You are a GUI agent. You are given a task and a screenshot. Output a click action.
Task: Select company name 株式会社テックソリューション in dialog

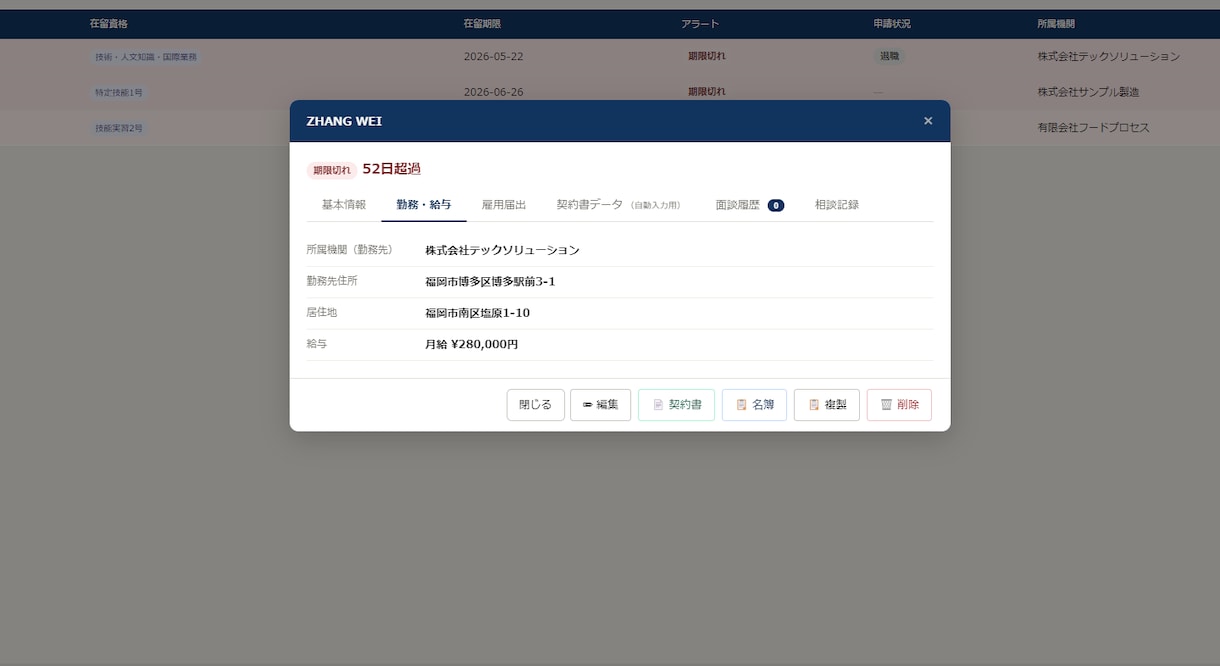pyautogui.click(x=502, y=250)
